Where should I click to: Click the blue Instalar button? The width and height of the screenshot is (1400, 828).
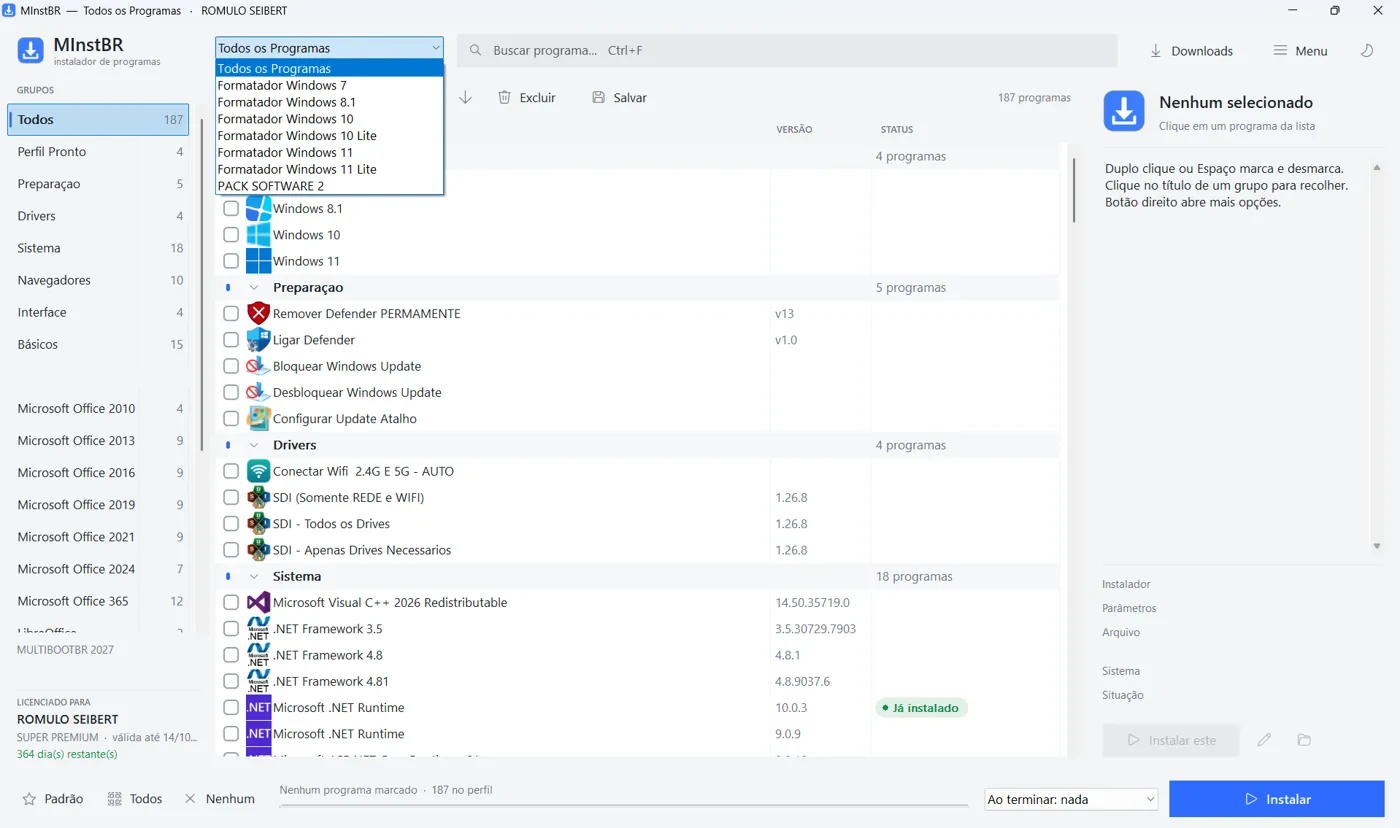pyautogui.click(x=1277, y=799)
